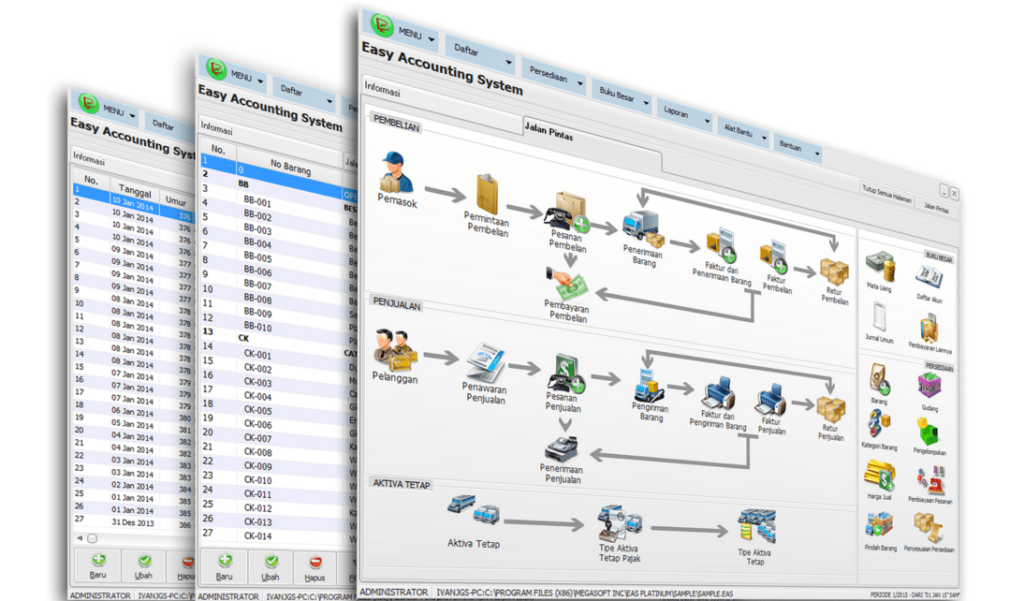This screenshot has height=601, width=1024.
Task: Select the Penerimaan Barang truck icon
Action: 639,228
